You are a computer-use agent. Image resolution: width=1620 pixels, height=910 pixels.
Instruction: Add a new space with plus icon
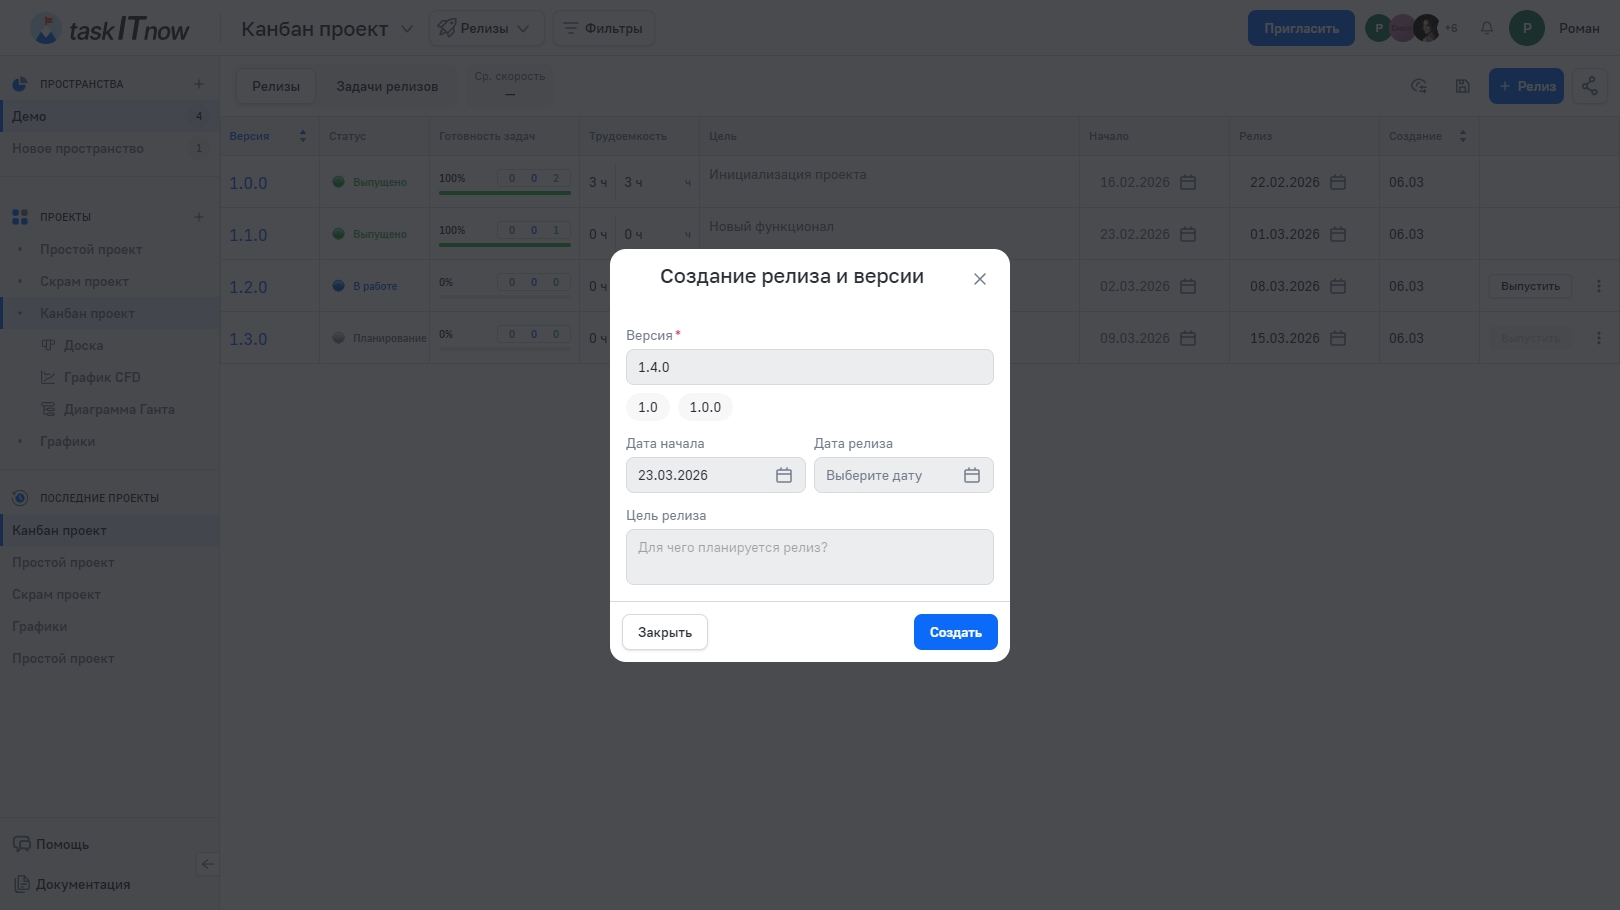click(198, 84)
